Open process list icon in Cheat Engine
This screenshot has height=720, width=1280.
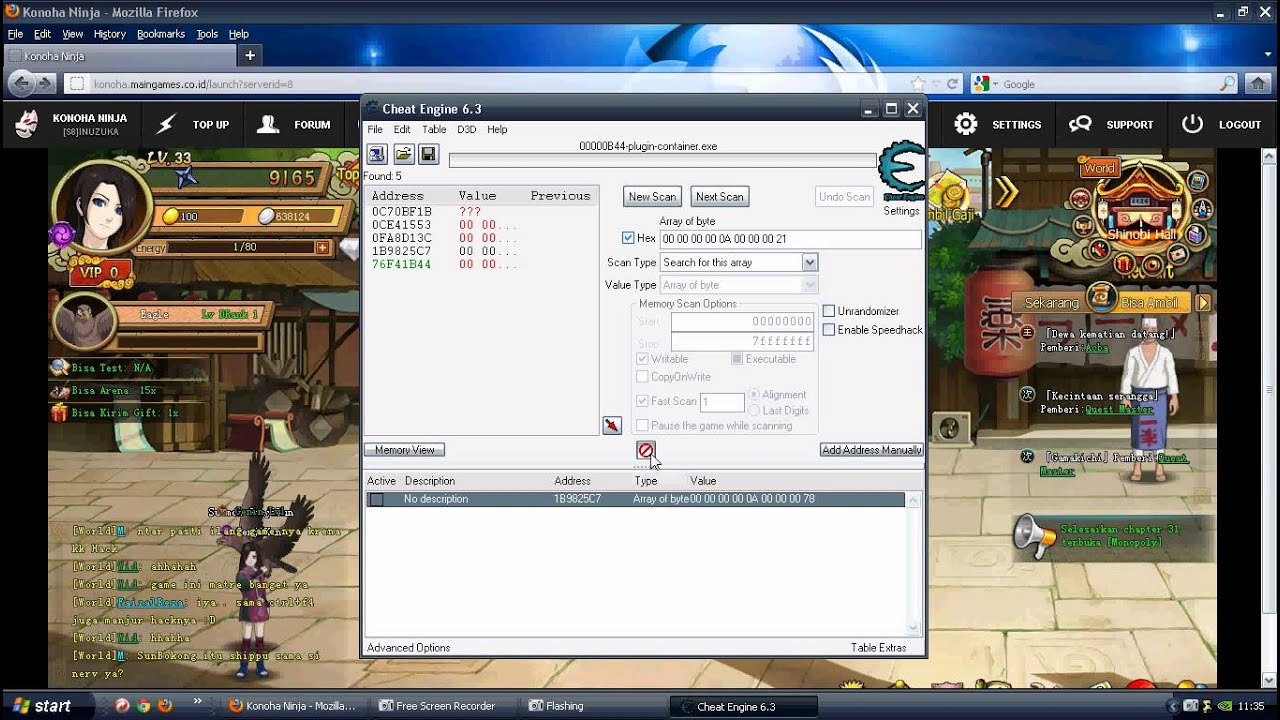pyautogui.click(x=377, y=154)
